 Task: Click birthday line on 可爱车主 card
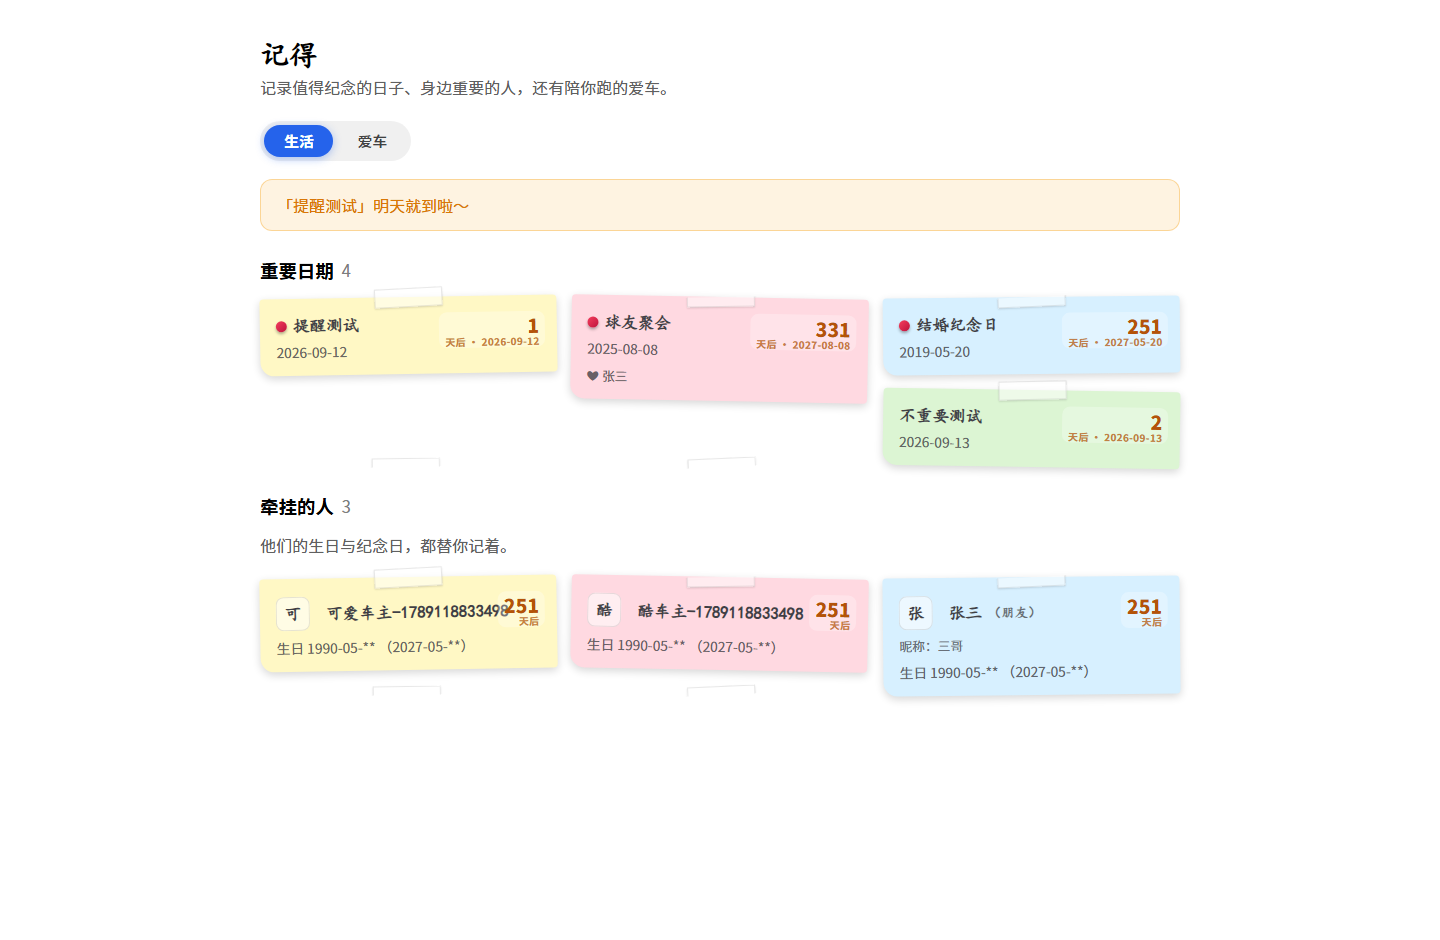371,647
